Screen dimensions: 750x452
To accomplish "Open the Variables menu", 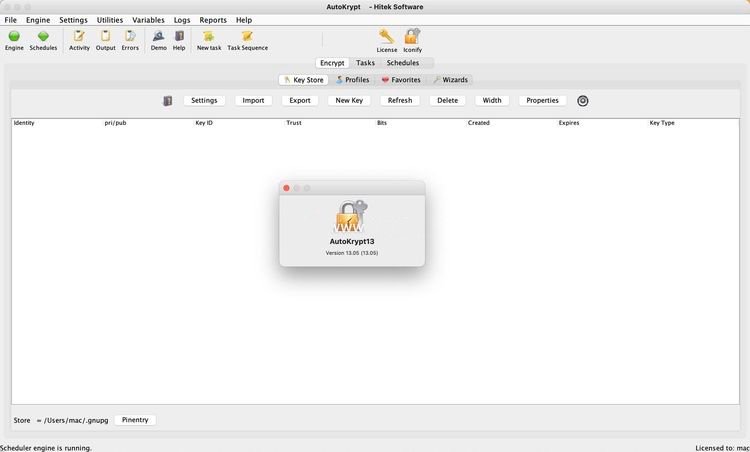I will click(148, 20).
